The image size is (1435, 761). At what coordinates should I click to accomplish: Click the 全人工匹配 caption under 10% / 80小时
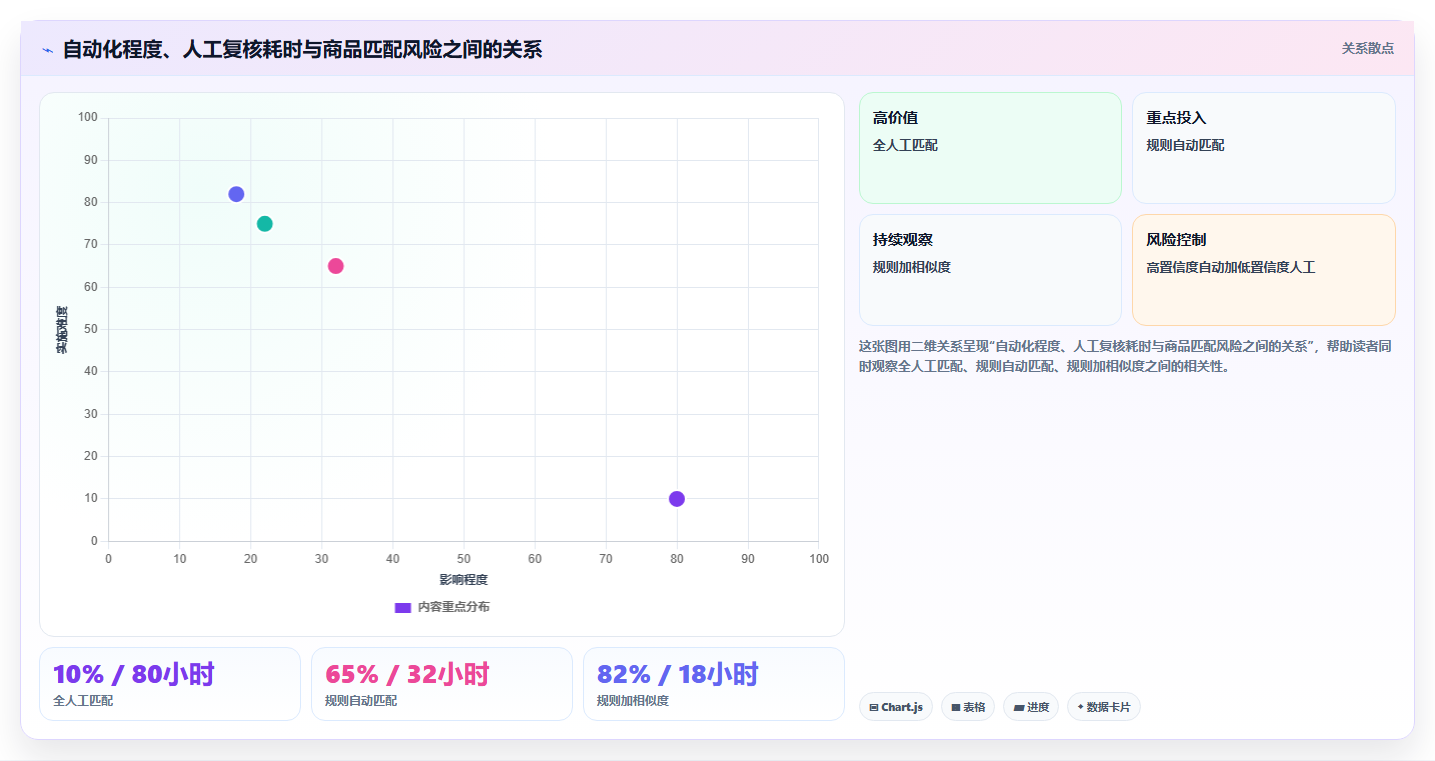point(83,701)
